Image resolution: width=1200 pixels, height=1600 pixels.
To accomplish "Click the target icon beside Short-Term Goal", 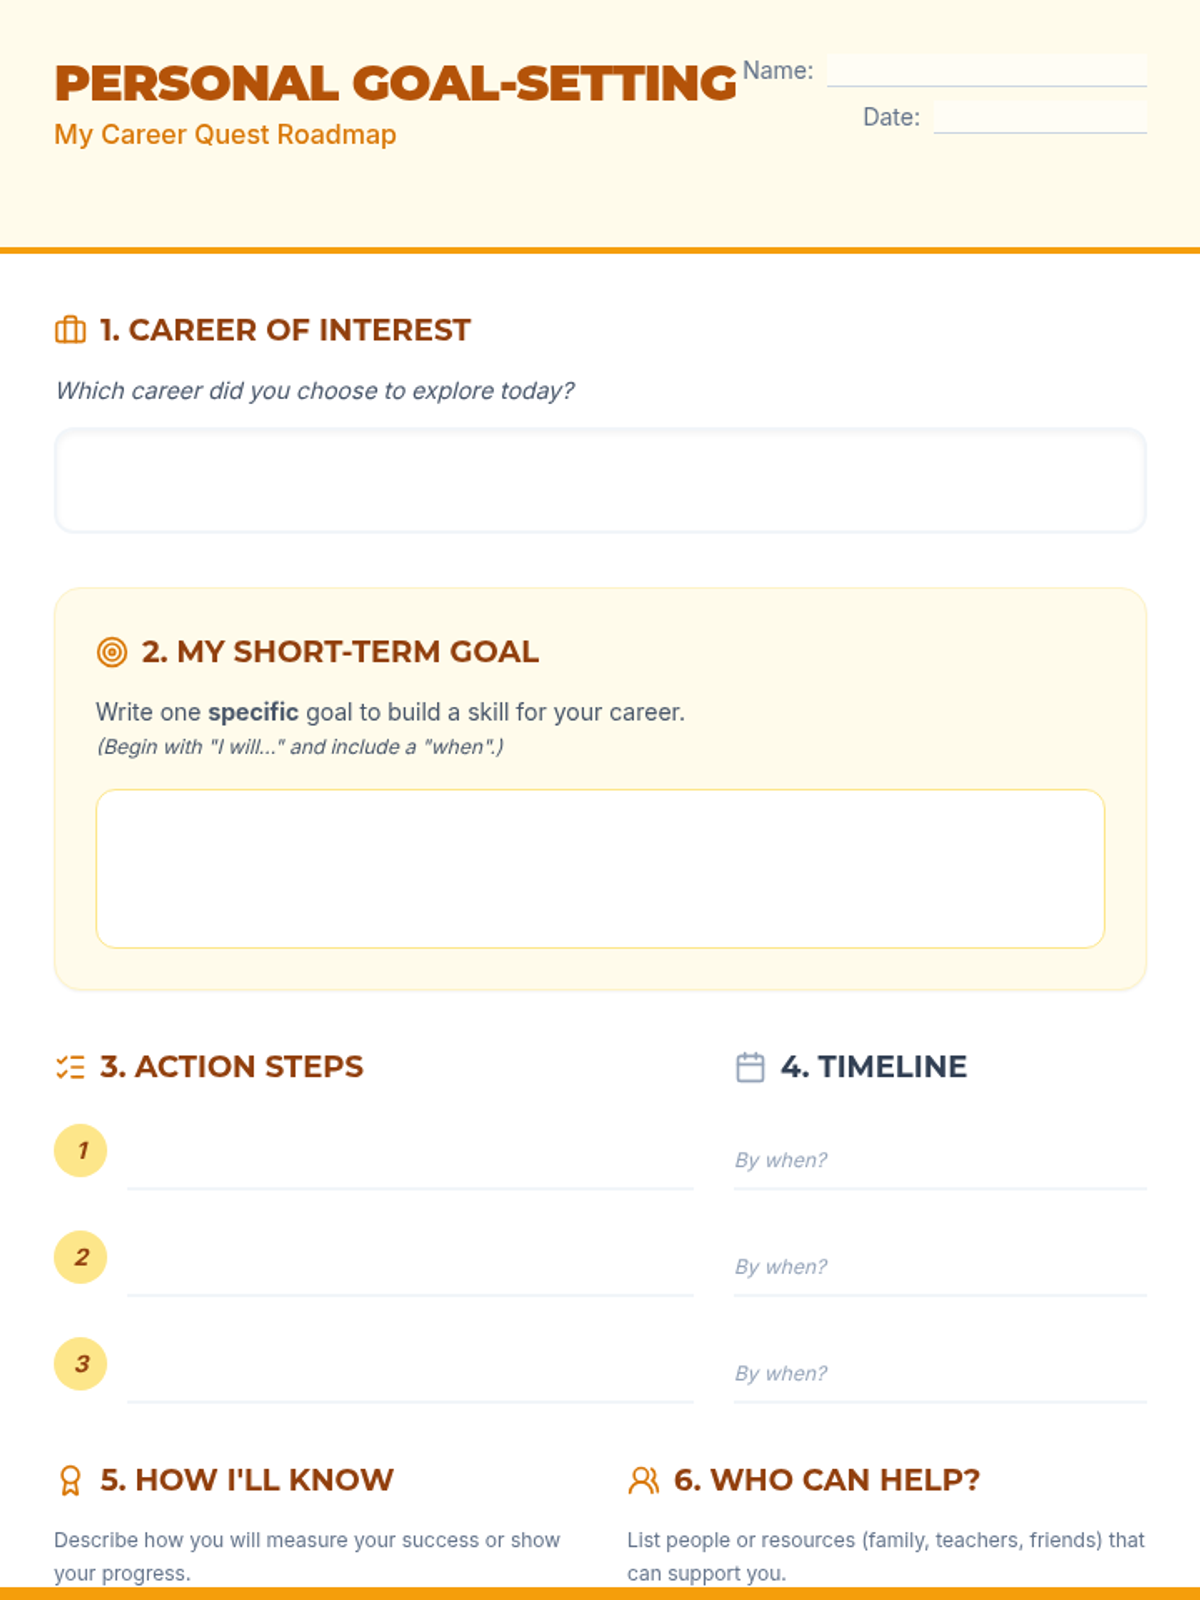I will 112,652.
